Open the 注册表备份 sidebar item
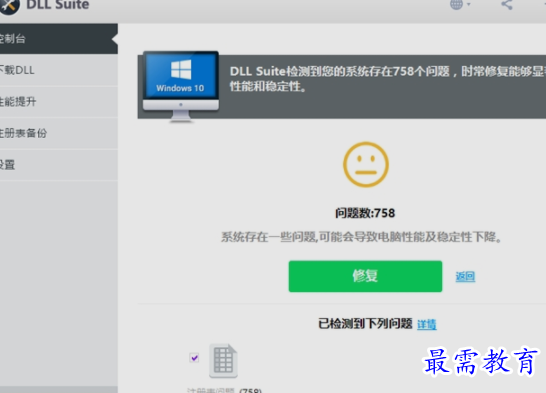The width and height of the screenshot is (546, 393). tap(59, 133)
